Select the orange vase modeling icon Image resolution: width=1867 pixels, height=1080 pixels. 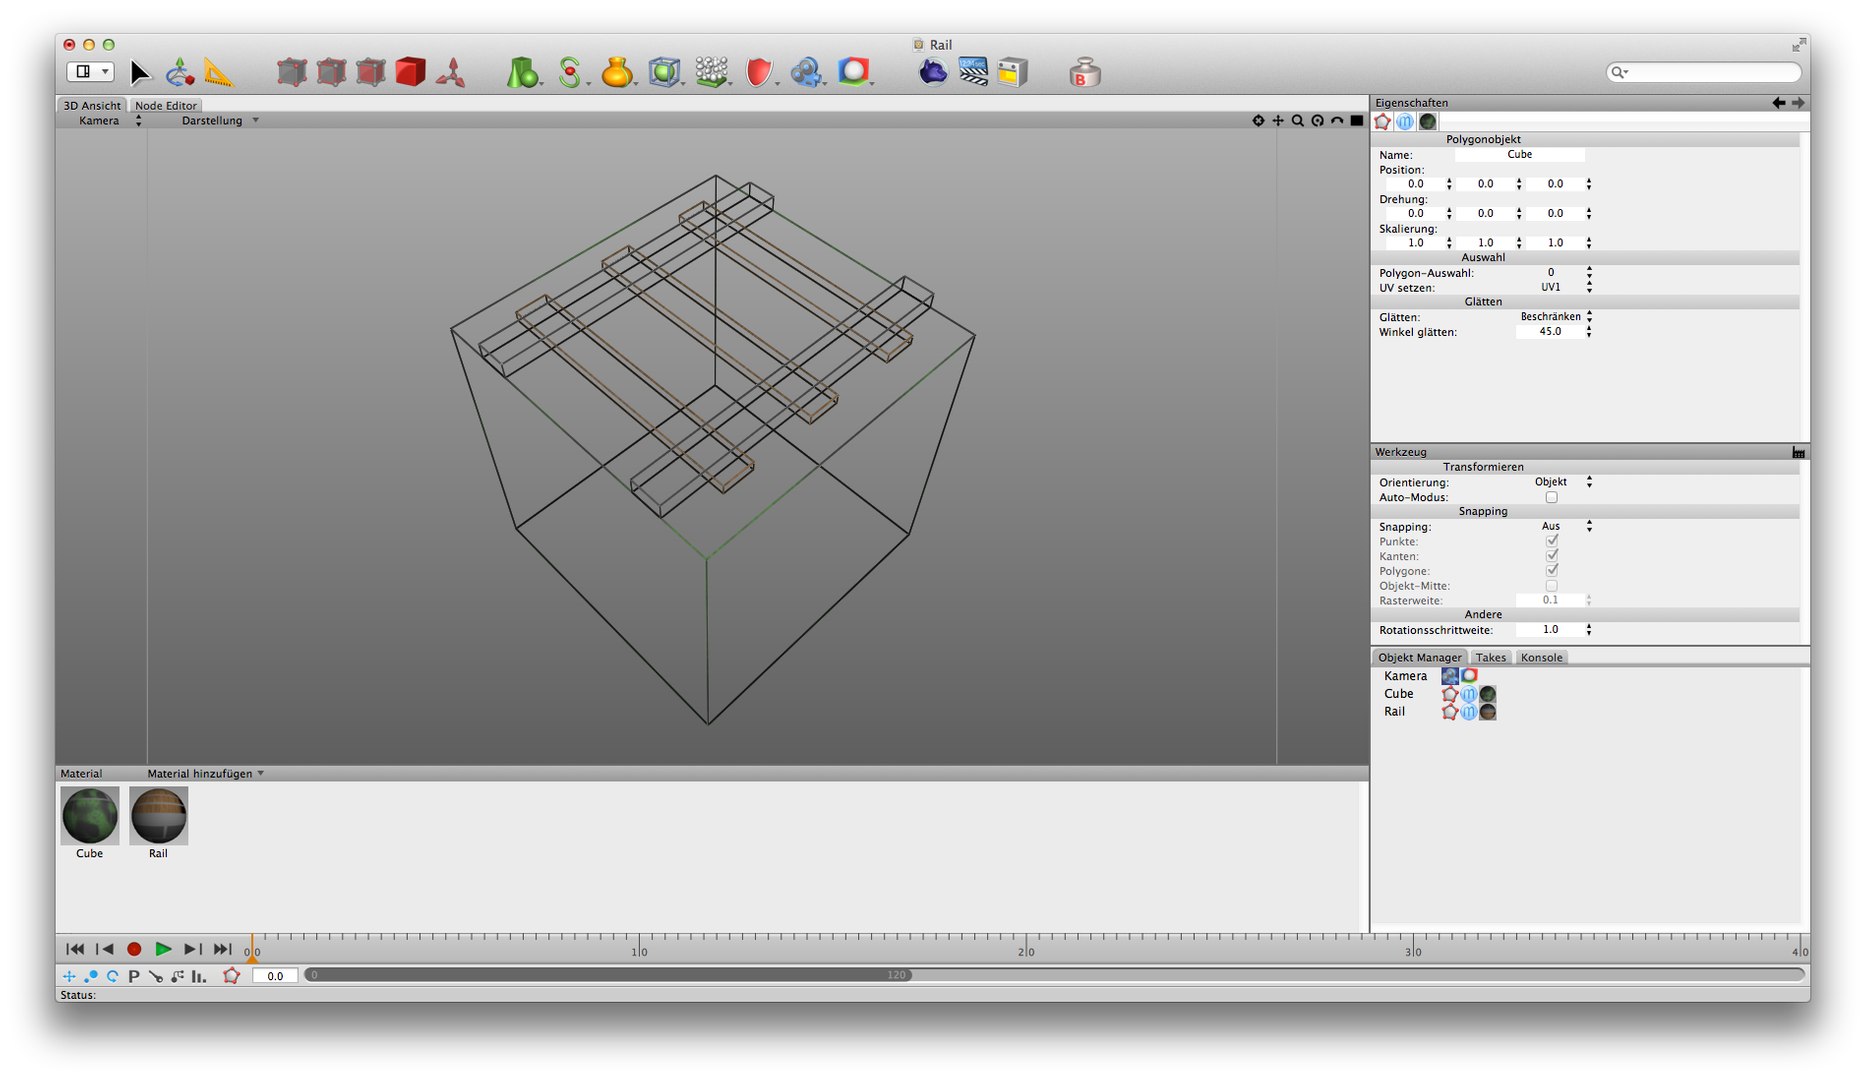coord(617,72)
